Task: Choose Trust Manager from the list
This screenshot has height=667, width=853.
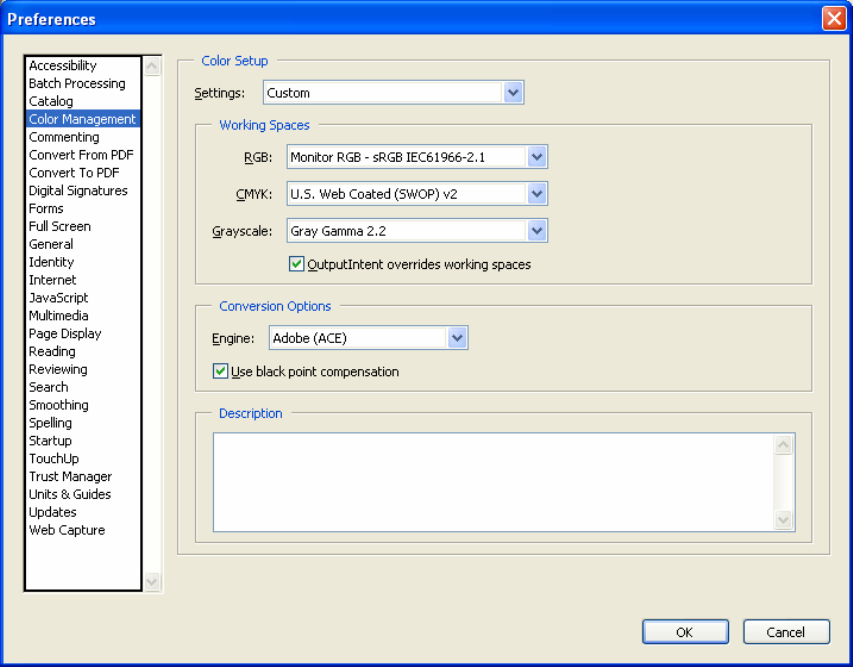Action: coord(70,477)
